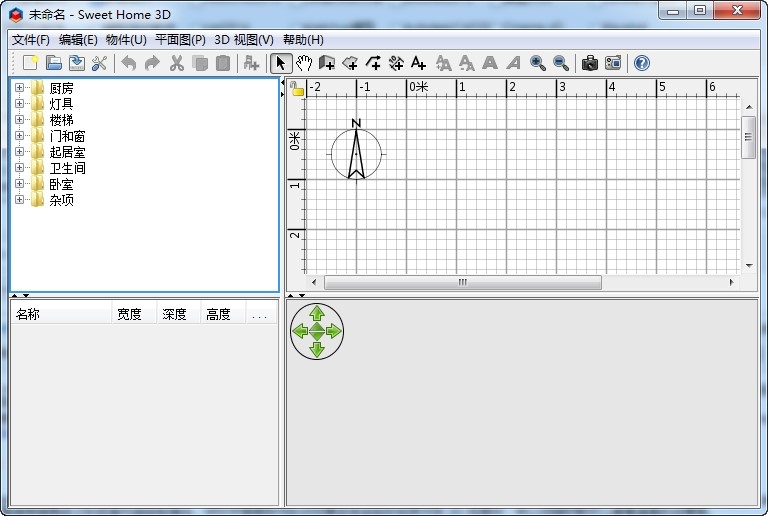Screen dimensions: 768x516
Task: Select the Create rooms tool
Action: click(x=350, y=63)
